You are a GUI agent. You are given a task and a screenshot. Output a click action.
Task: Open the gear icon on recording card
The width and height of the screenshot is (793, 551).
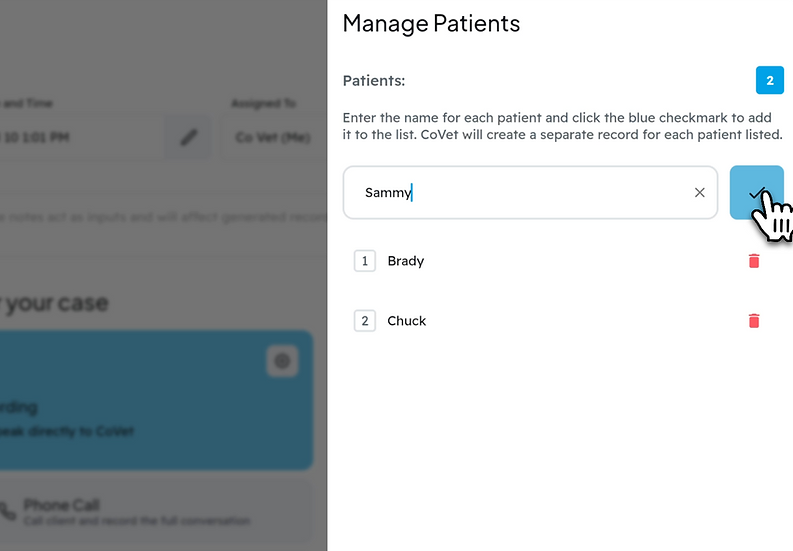tap(282, 361)
